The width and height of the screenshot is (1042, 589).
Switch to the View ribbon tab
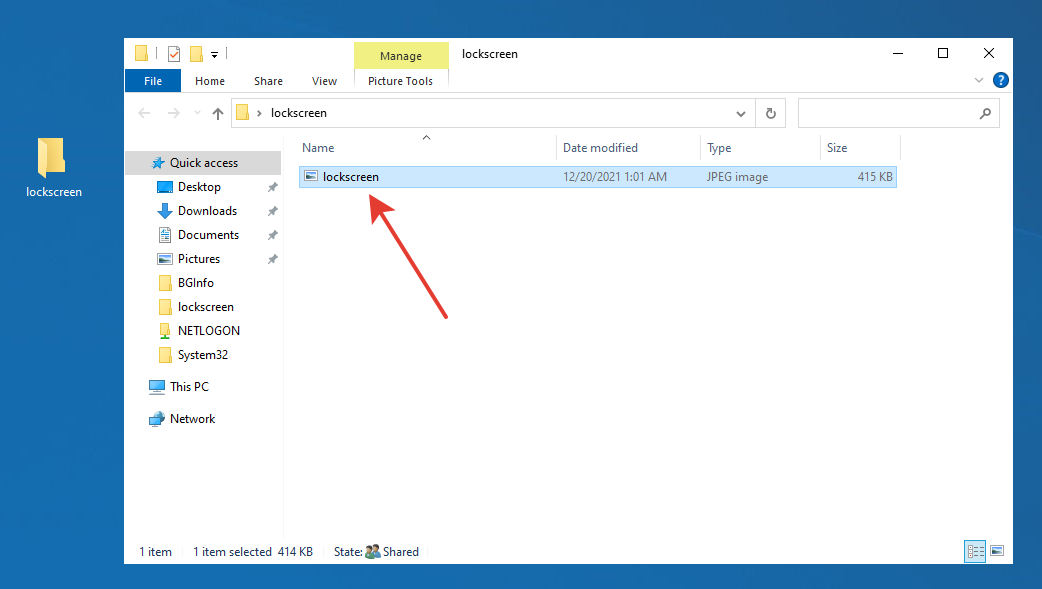pos(324,81)
